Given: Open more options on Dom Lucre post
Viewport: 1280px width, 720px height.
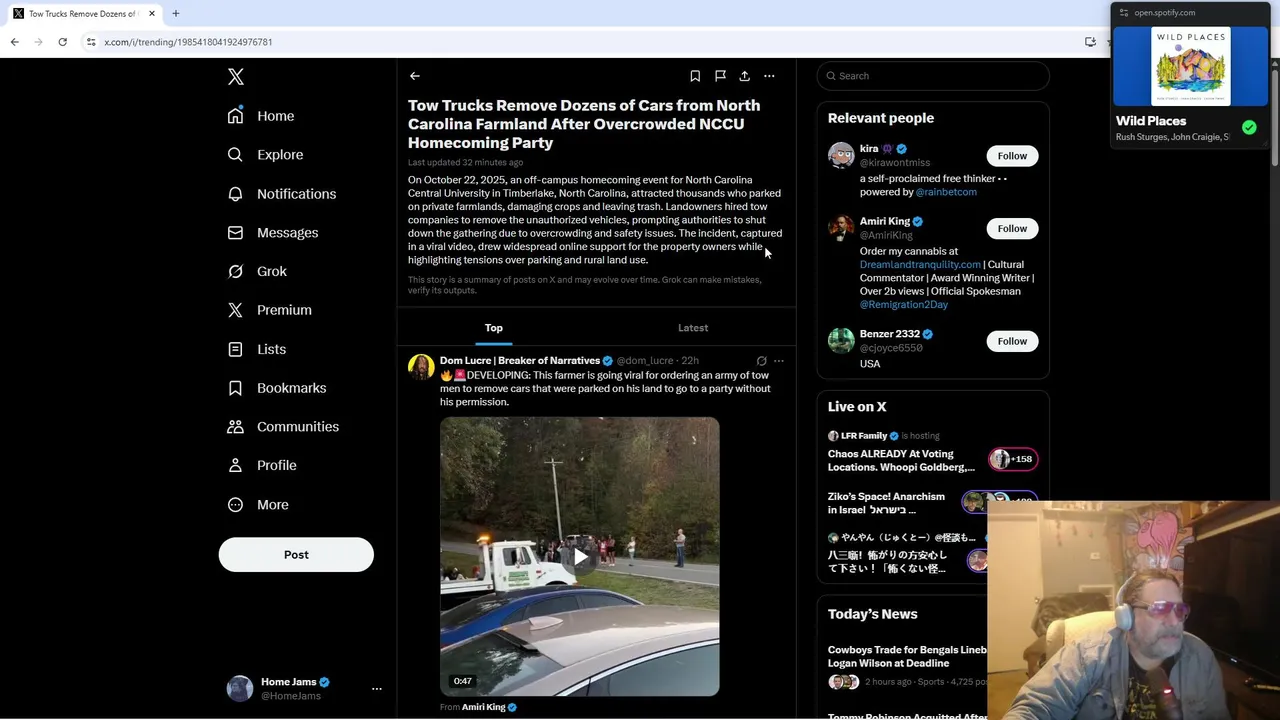Looking at the screenshot, I should pyautogui.click(x=779, y=361).
